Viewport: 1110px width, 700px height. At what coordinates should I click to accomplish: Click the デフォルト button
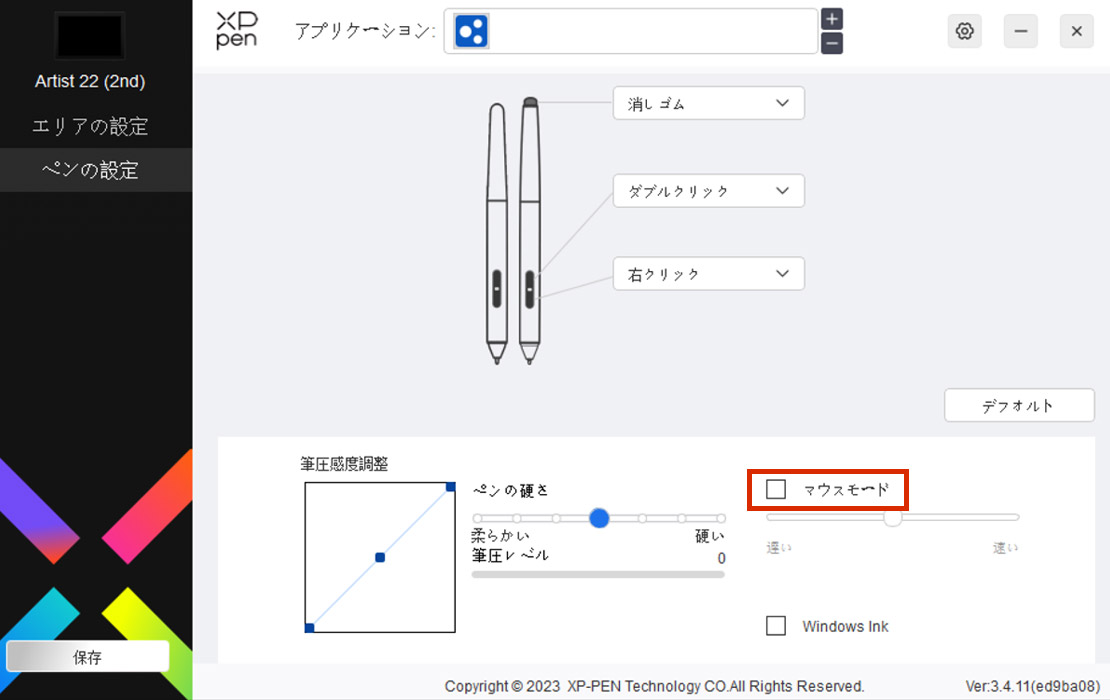[x=1019, y=406]
